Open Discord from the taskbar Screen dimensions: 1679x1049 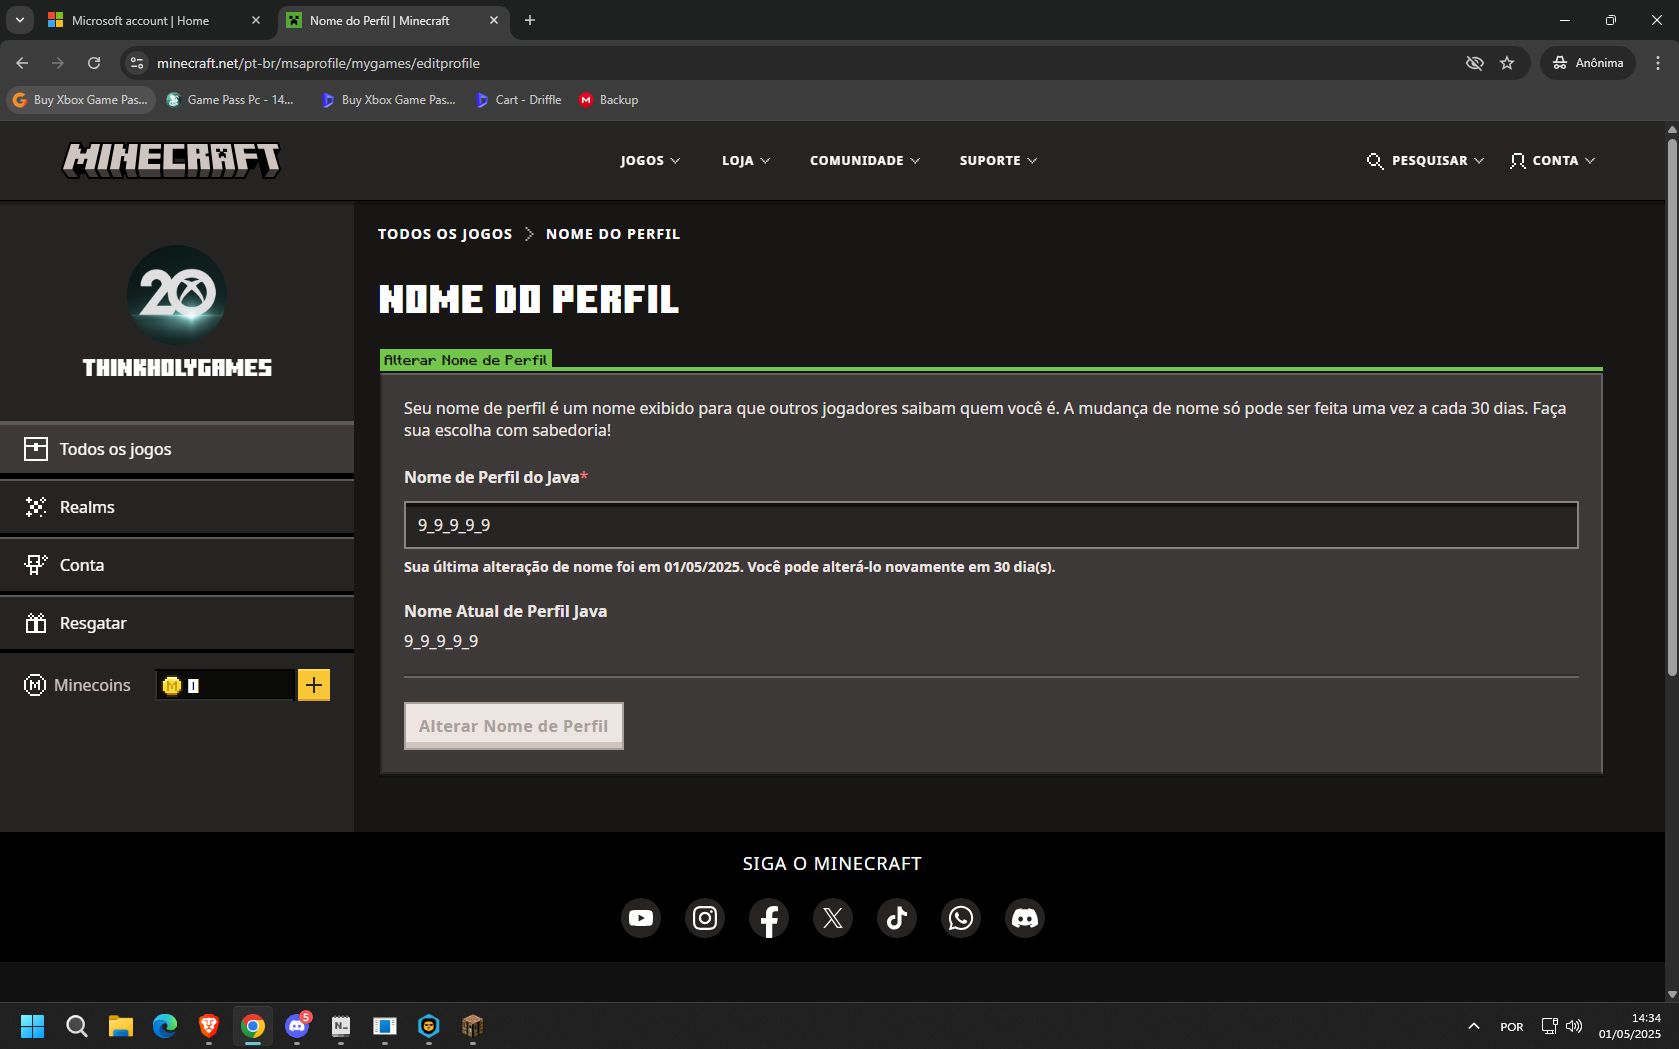(297, 1026)
